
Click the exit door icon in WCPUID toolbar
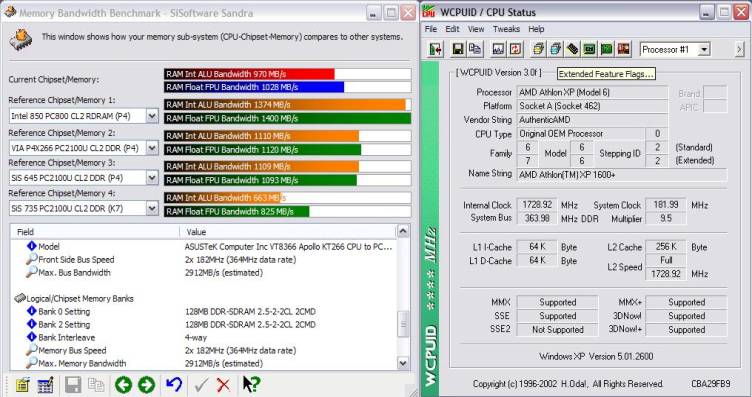point(435,49)
